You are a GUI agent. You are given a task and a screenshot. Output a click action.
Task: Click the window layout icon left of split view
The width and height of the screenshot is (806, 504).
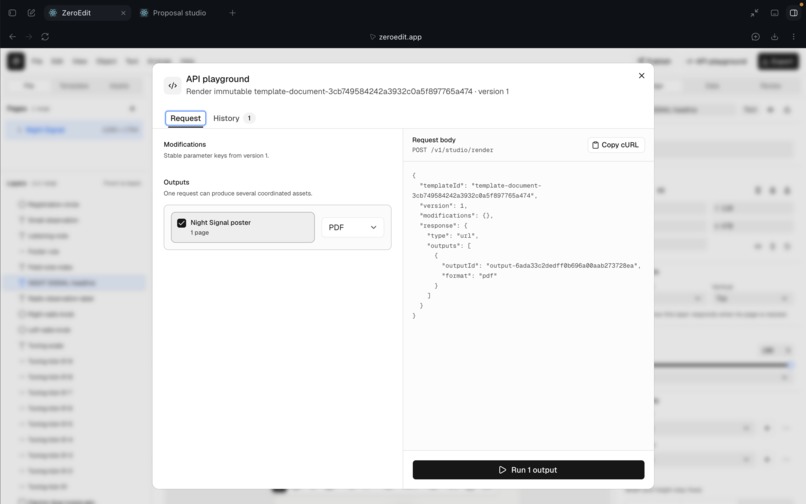click(774, 13)
